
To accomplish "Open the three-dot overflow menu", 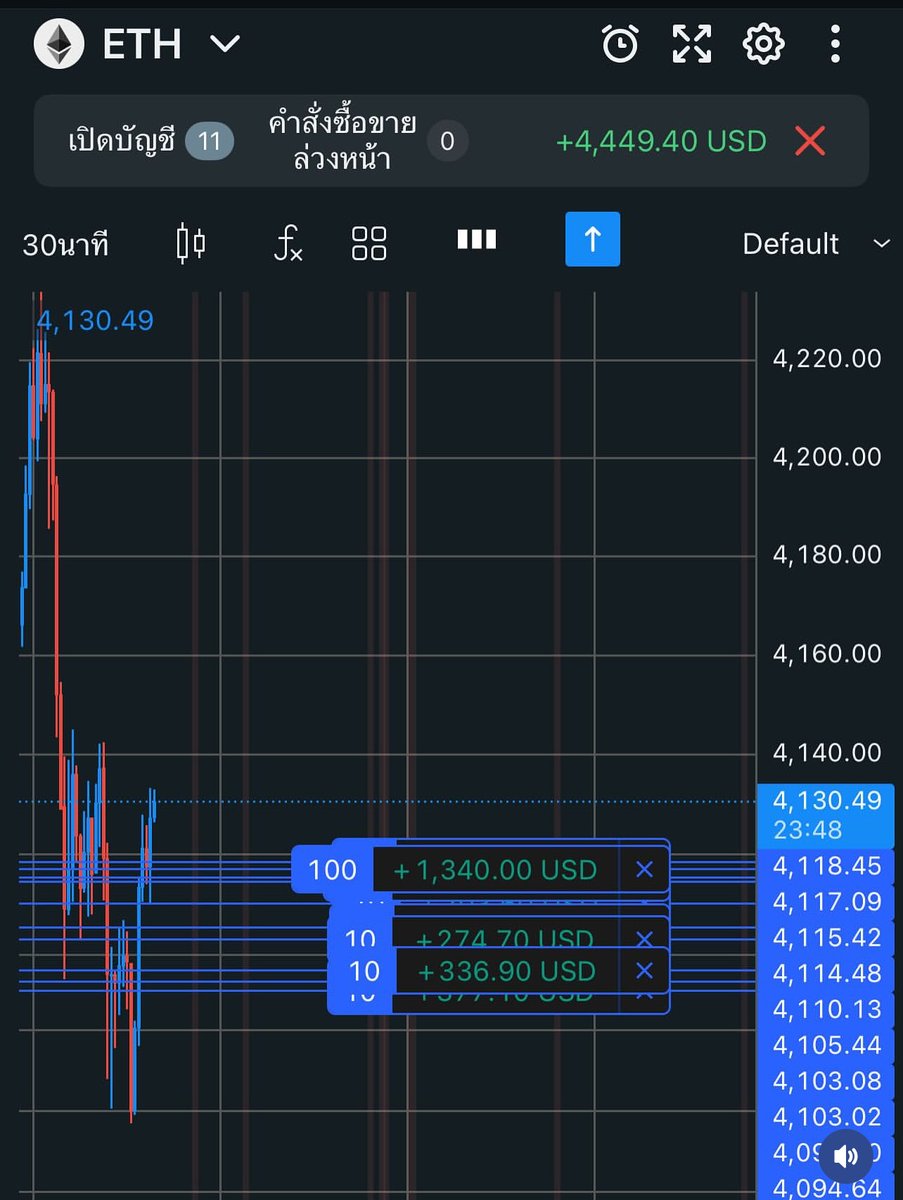I will (x=835, y=43).
